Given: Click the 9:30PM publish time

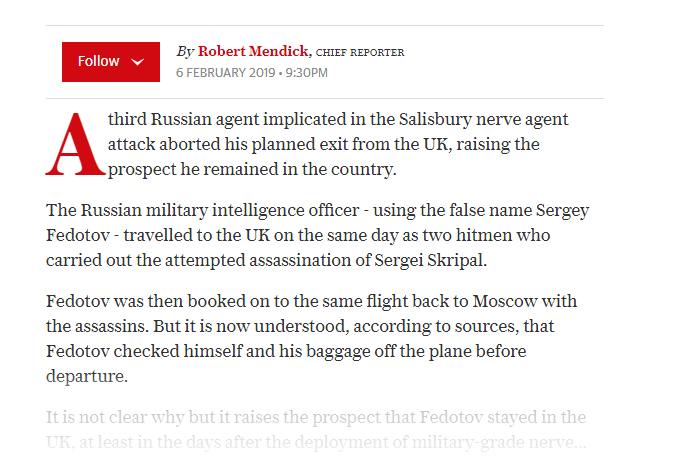Looking at the screenshot, I should 306,73.
